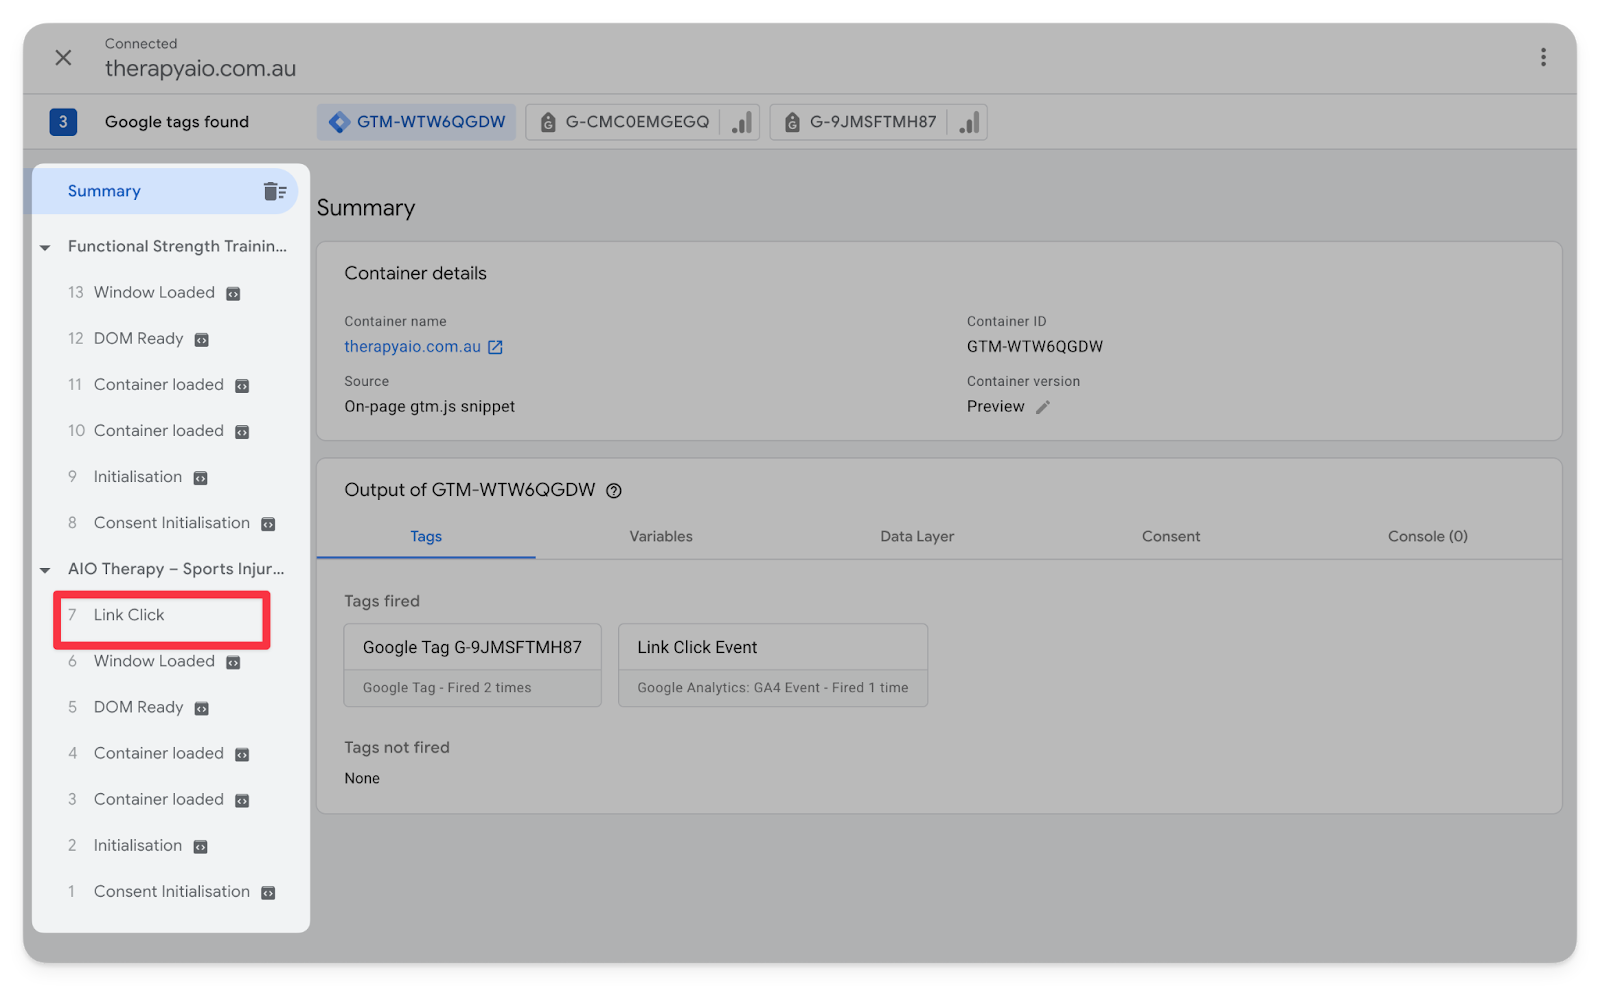Collapse the AIO Therapy – Sports Injury group
Viewport: 1600px width, 986px height.
coord(45,570)
